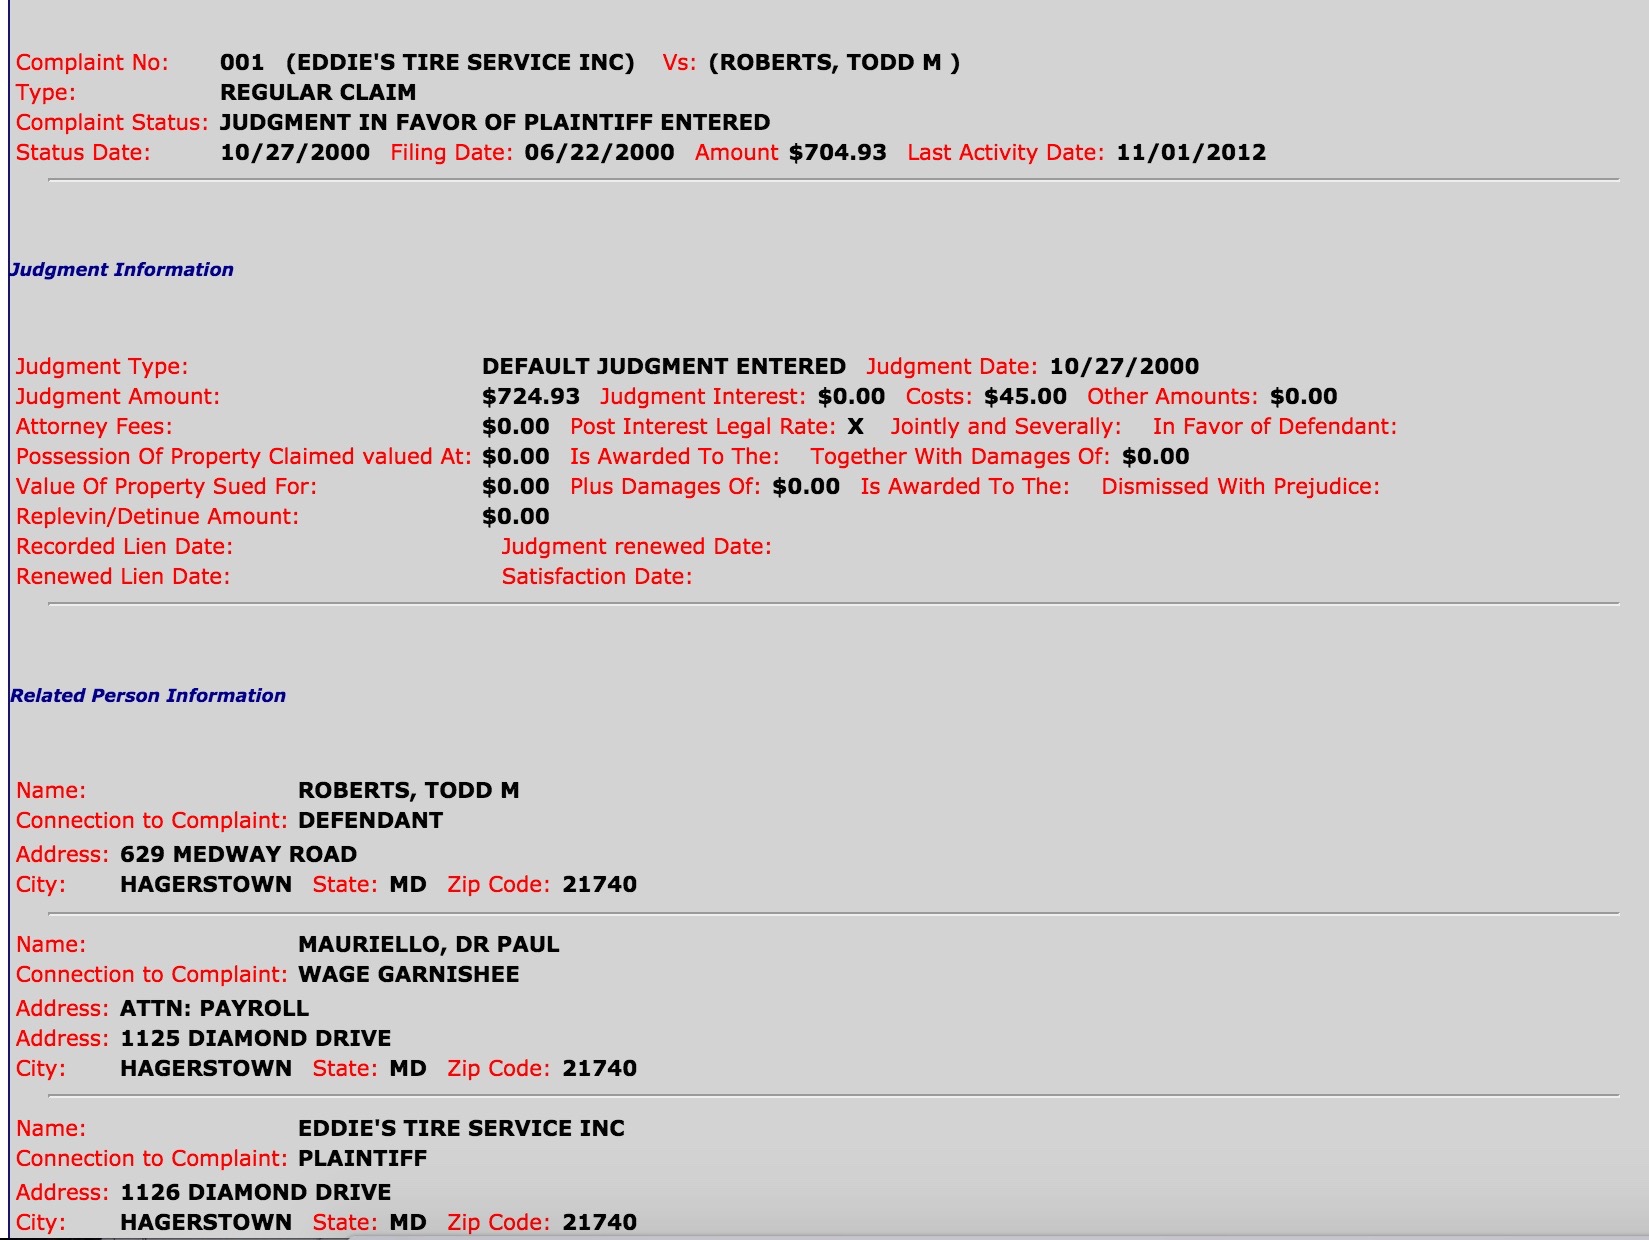
Task: Click the Recorded Lien Date label
Action: click(x=124, y=546)
